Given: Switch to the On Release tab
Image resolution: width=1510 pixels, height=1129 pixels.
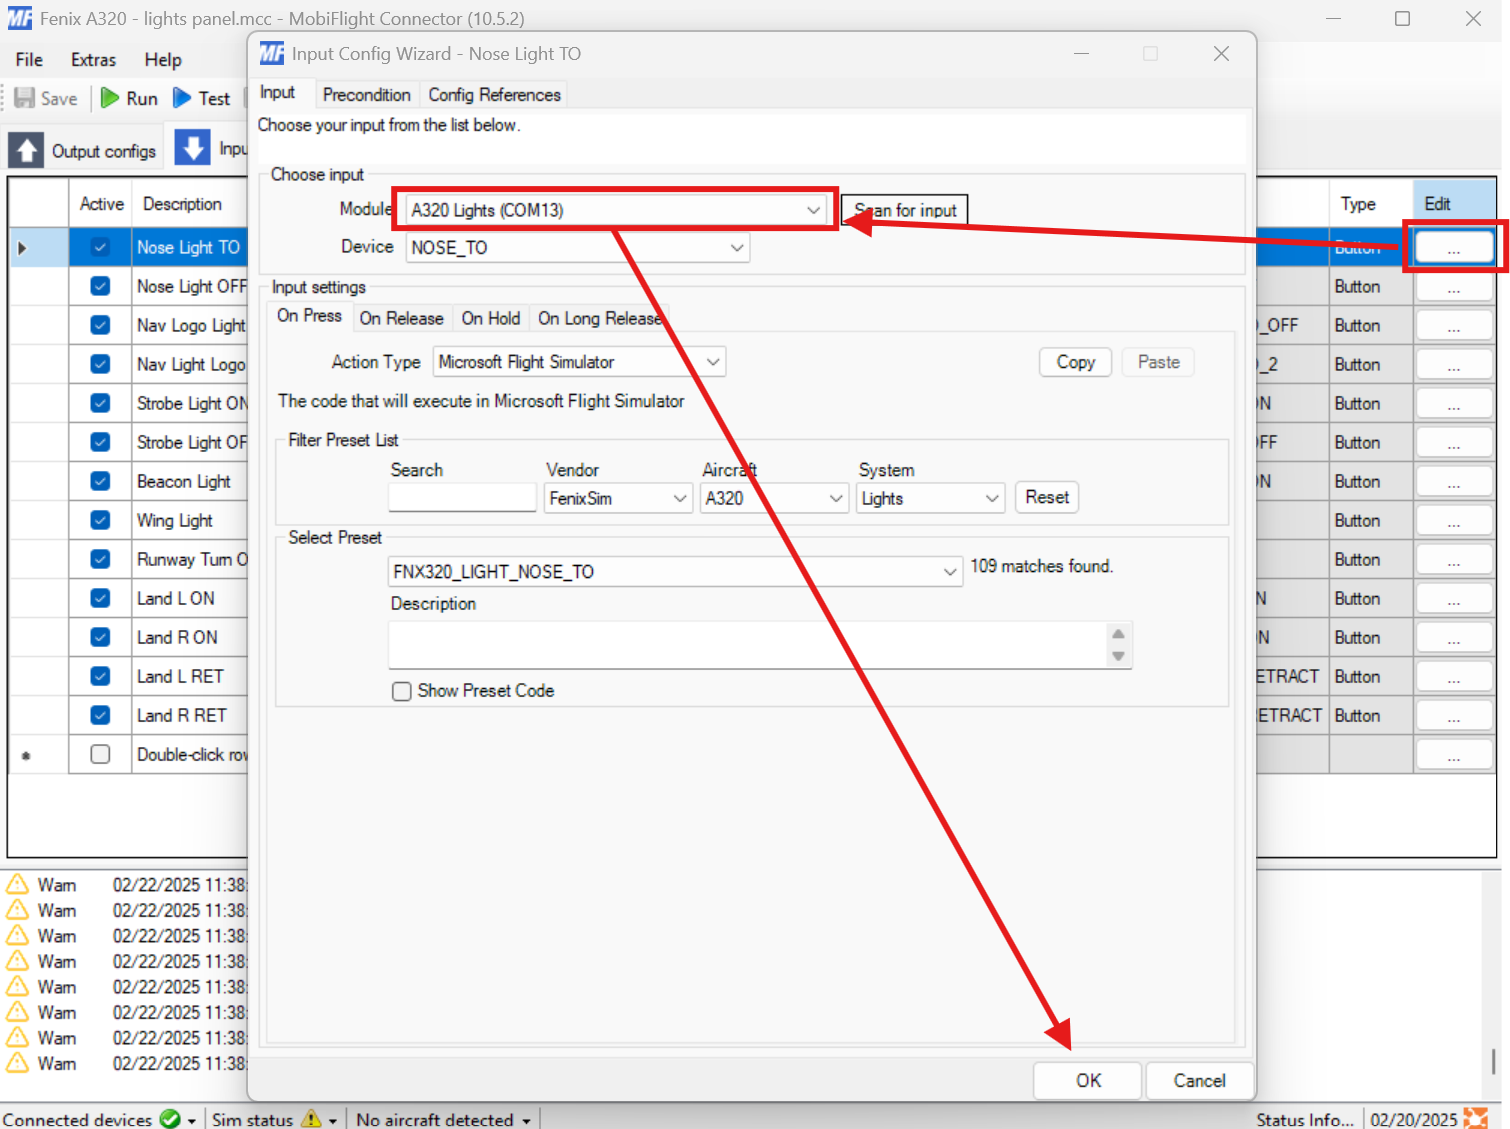Looking at the screenshot, I should click(x=401, y=318).
